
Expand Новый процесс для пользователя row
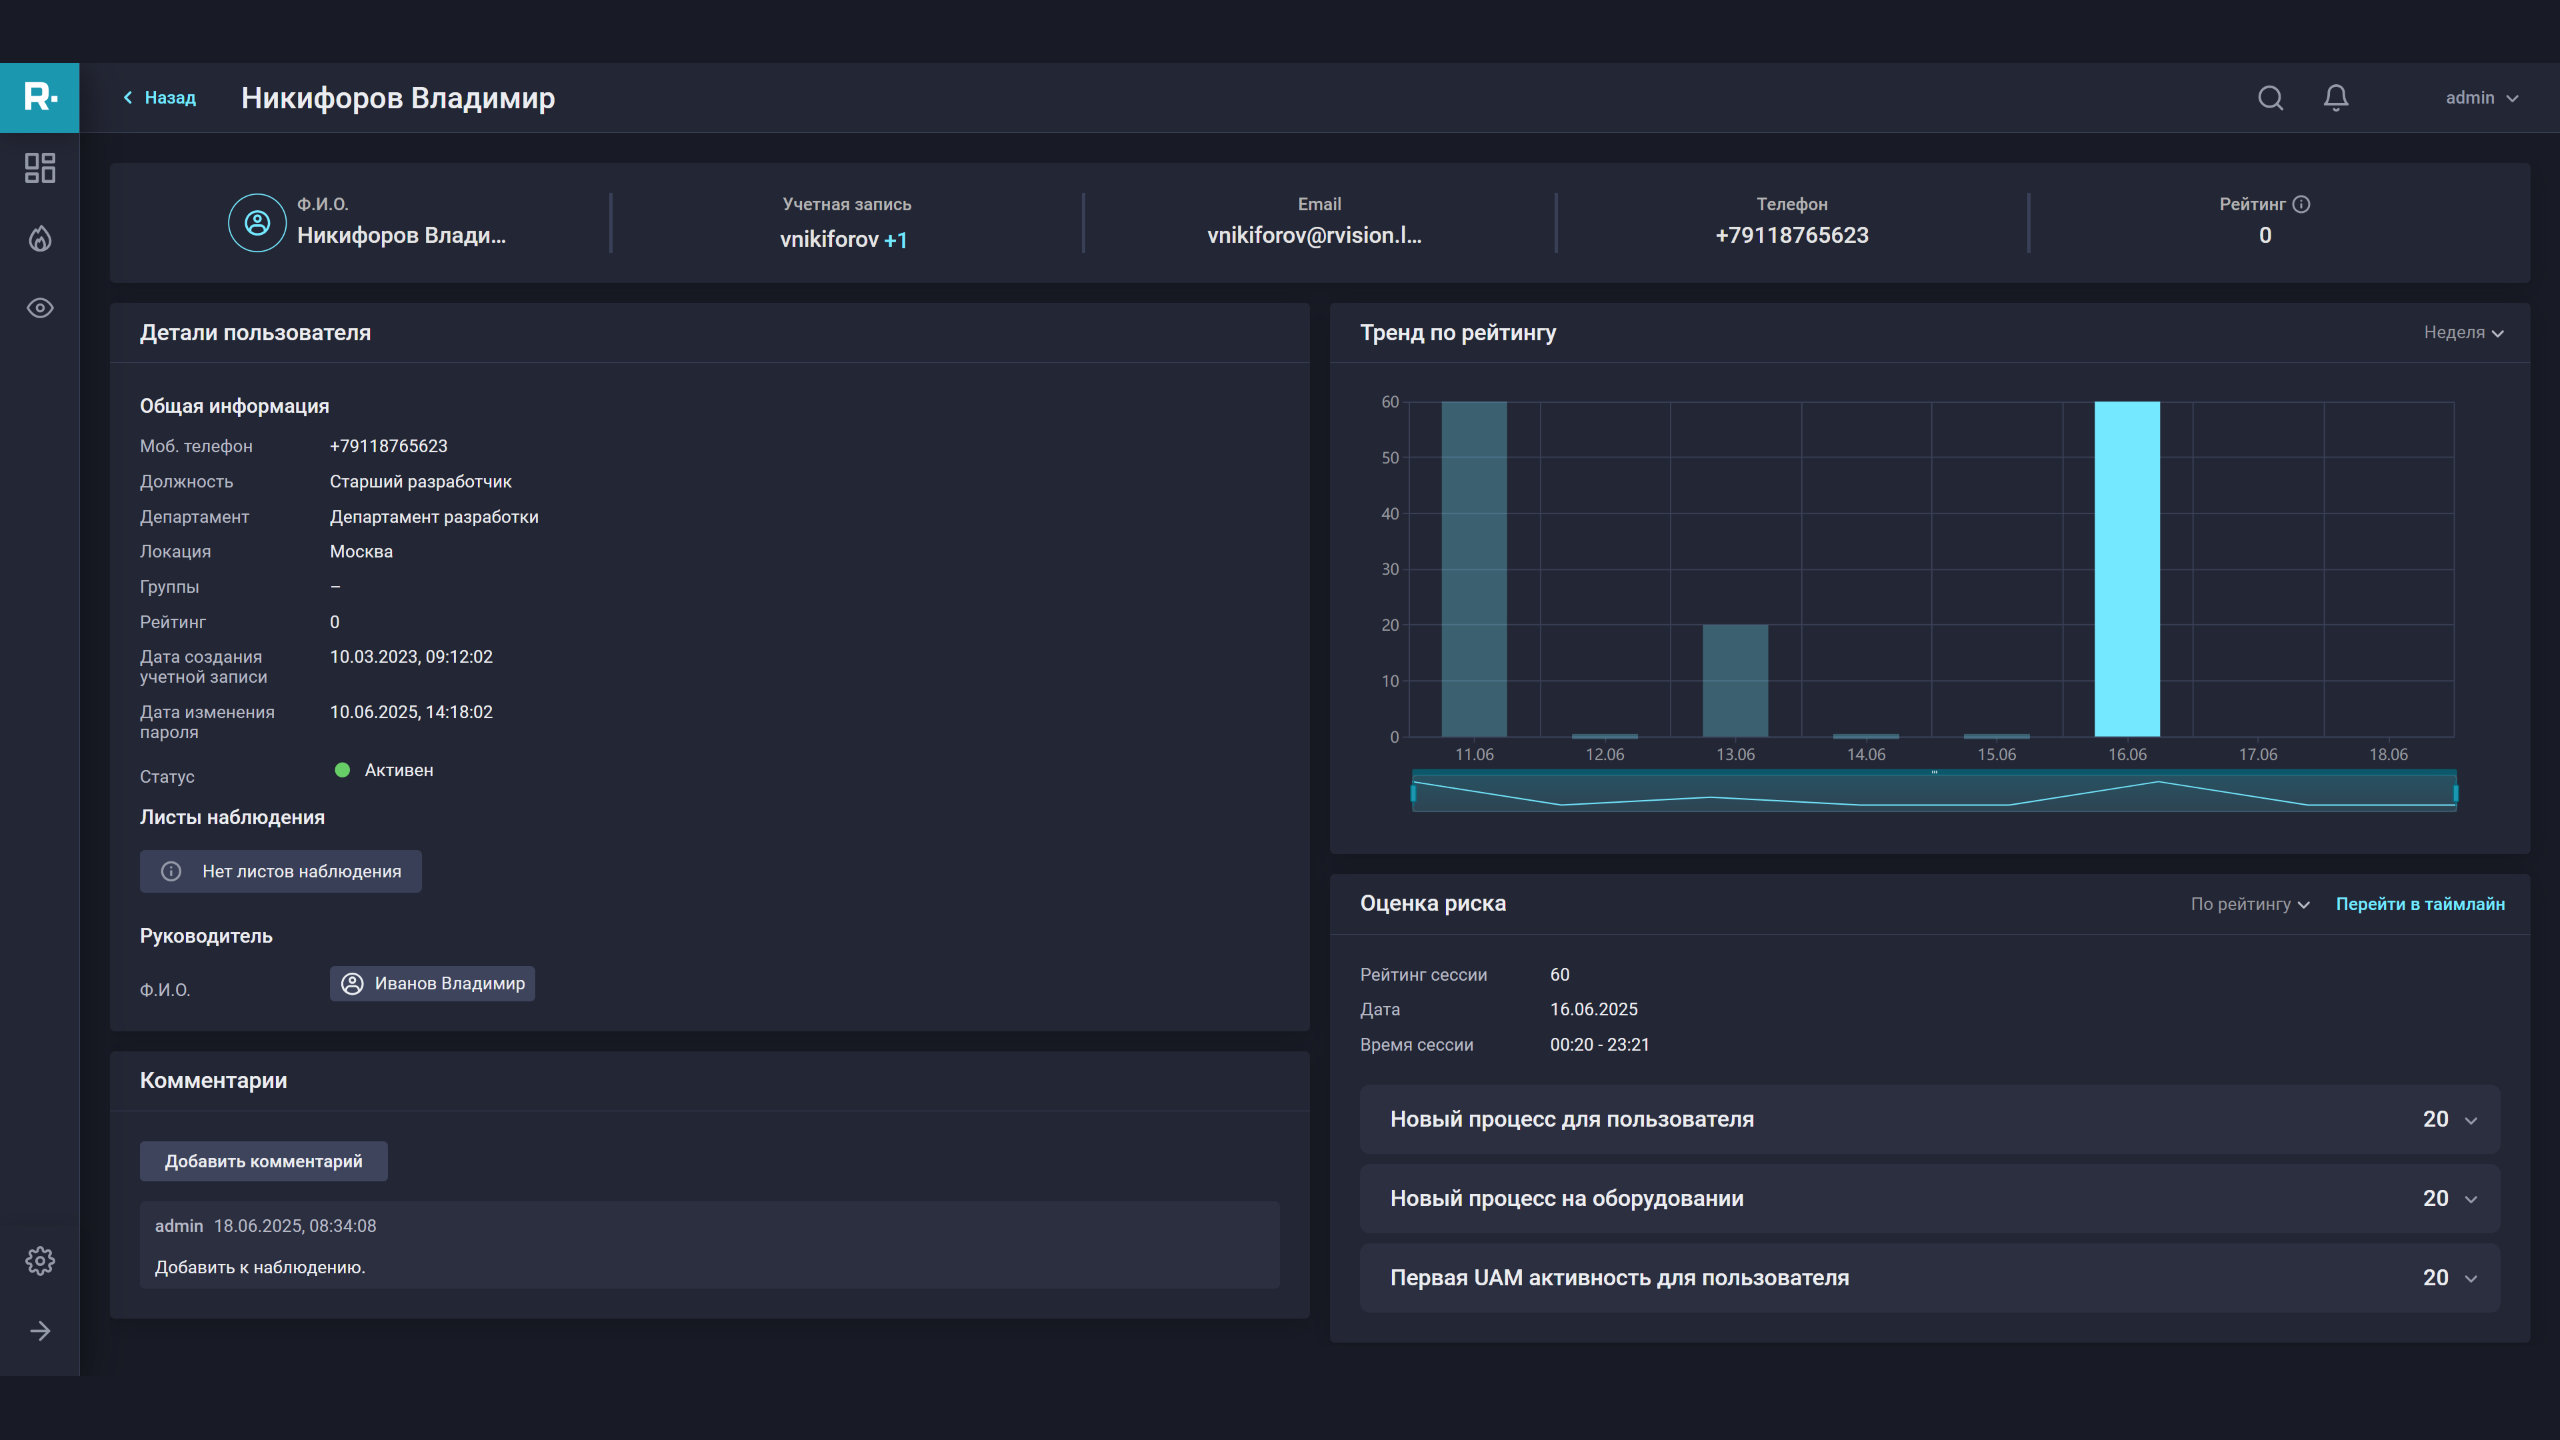pos(2471,1120)
